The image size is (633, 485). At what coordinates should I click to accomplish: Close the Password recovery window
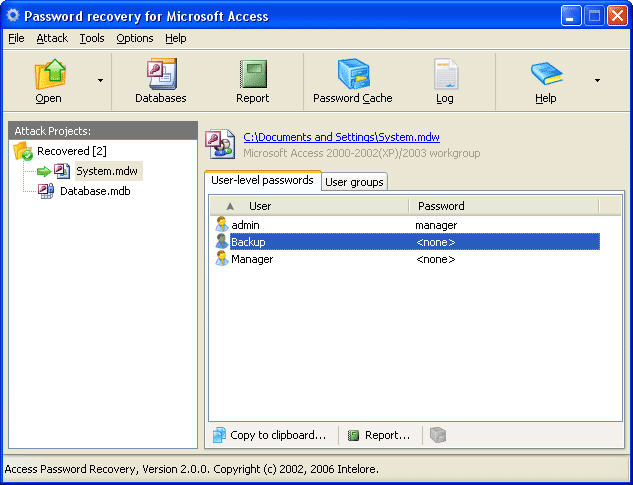point(618,16)
